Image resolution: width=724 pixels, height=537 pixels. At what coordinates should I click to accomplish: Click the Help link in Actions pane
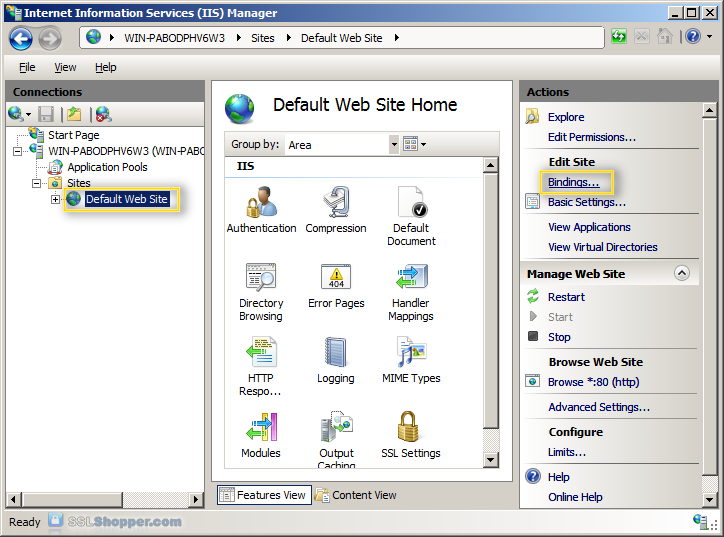559,477
